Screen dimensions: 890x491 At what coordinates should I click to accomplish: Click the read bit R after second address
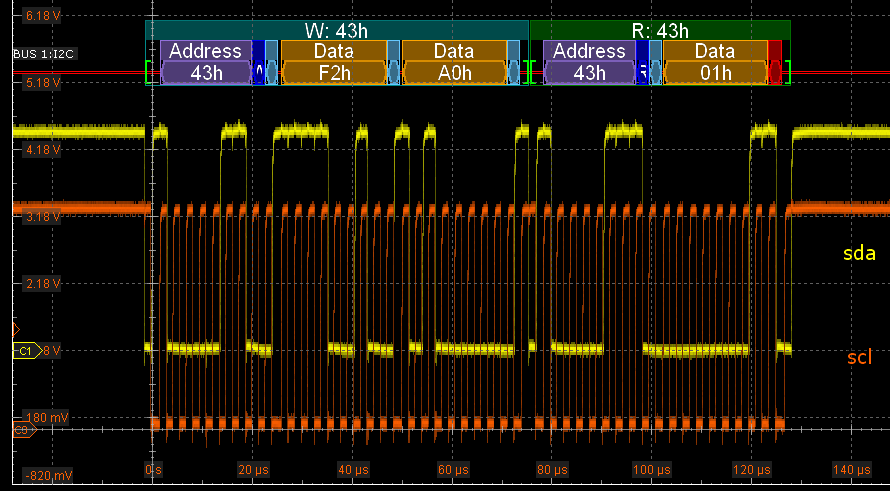[x=643, y=62]
